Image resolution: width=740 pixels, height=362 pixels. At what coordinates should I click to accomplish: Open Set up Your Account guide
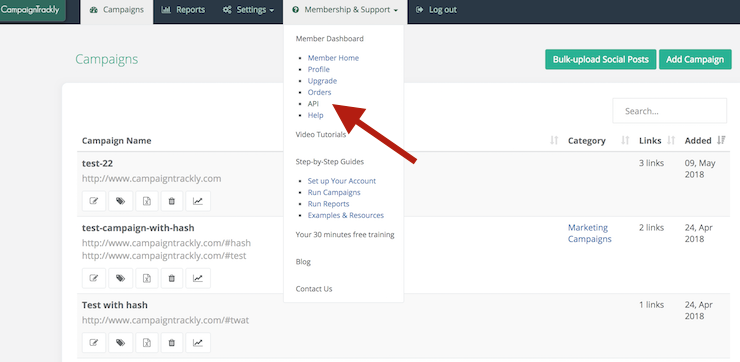[x=342, y=181]
